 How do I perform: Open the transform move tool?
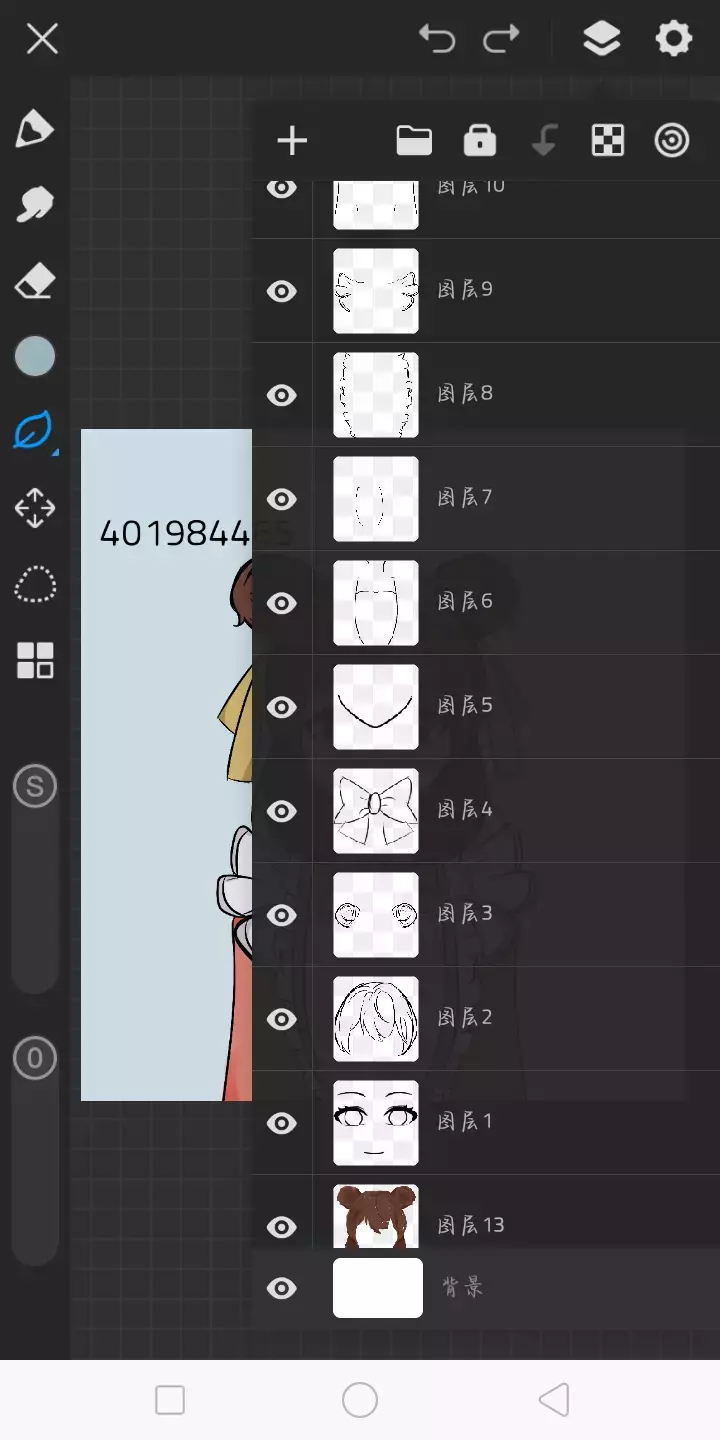pos(35,508)
